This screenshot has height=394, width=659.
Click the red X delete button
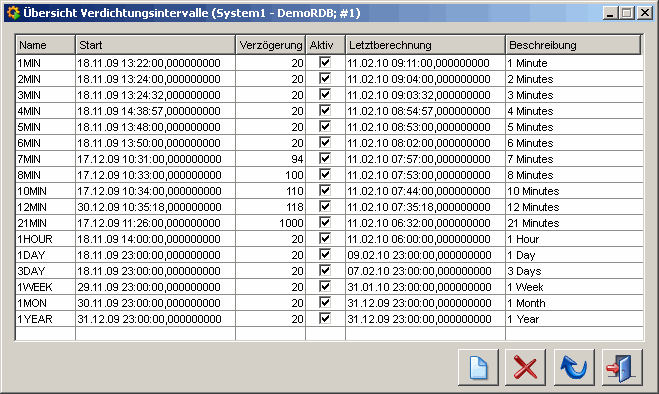click(525, 367)
